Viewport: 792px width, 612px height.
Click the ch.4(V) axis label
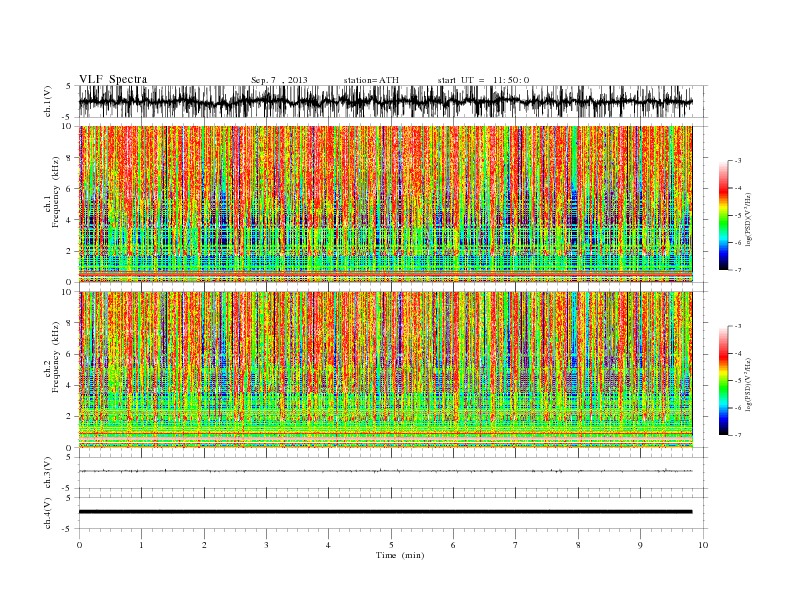[48, 513]
